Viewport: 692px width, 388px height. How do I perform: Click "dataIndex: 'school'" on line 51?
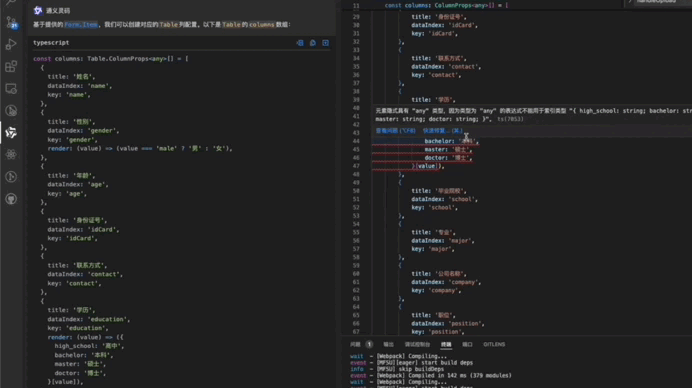pyautogui.click(x=445, y=199)
